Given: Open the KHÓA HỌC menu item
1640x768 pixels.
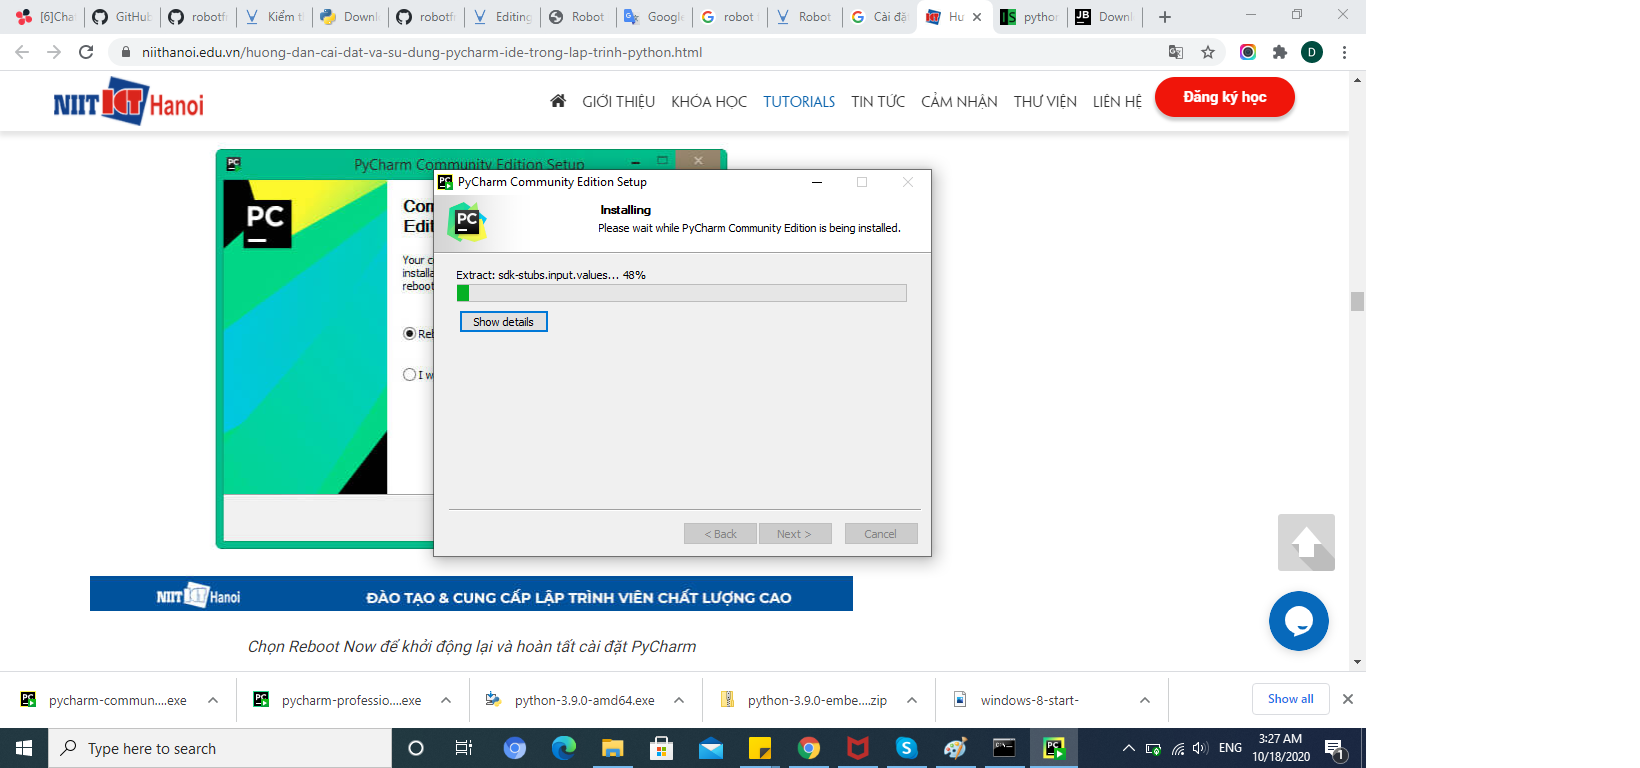Looking at the screenshot, I should click(x=709, y=101).
